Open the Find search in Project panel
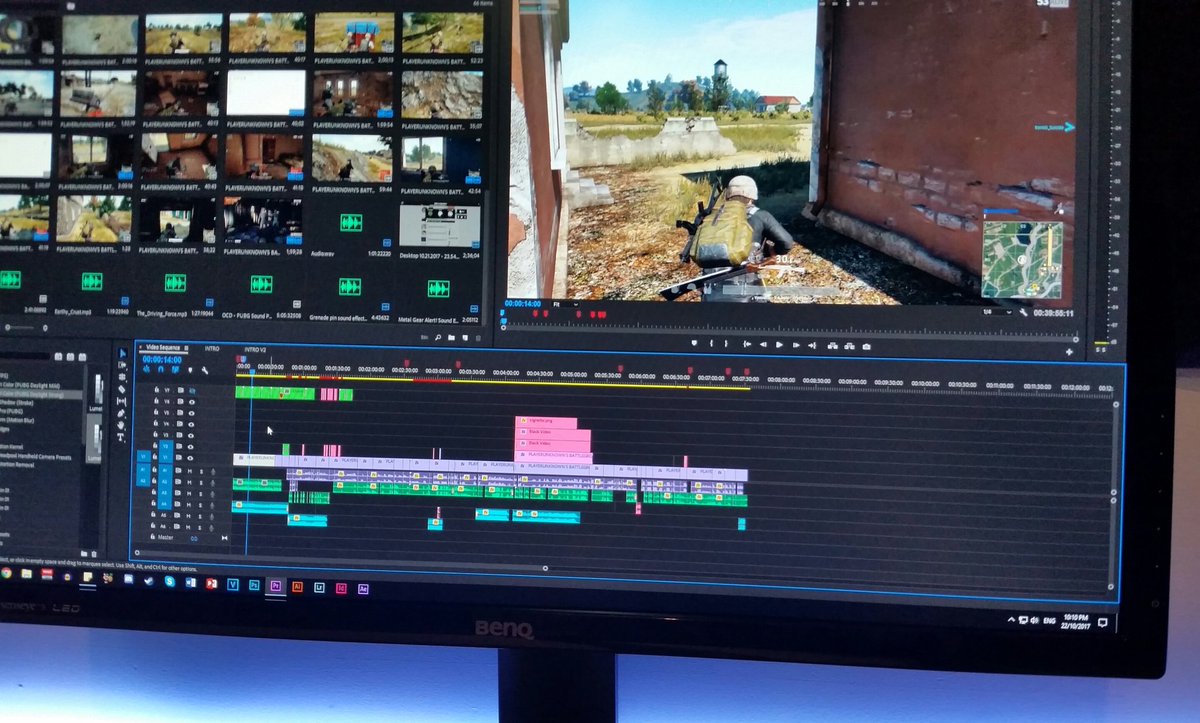 (x=438, y=338)
